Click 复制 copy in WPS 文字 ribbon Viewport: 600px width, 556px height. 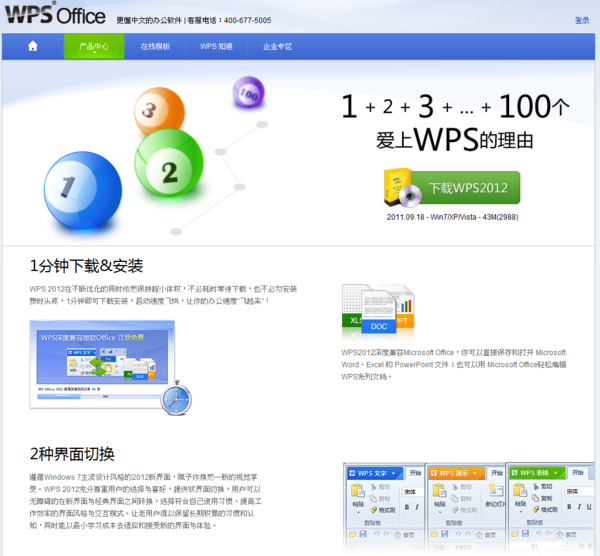coord(380,499)
